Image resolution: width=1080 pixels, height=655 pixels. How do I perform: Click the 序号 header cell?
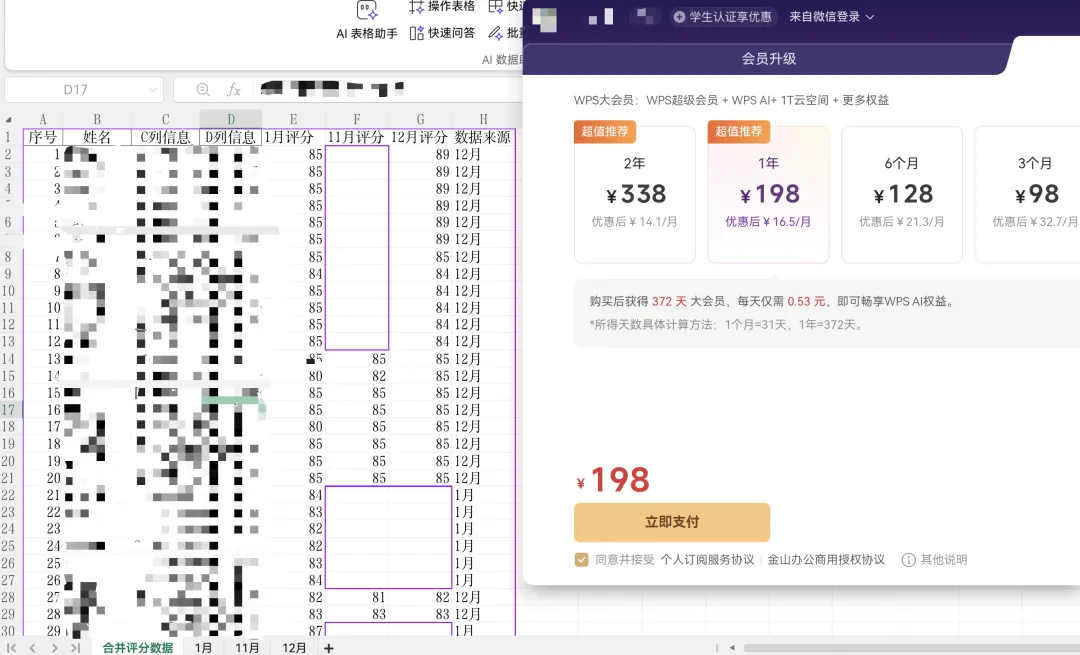click(43, 137)
